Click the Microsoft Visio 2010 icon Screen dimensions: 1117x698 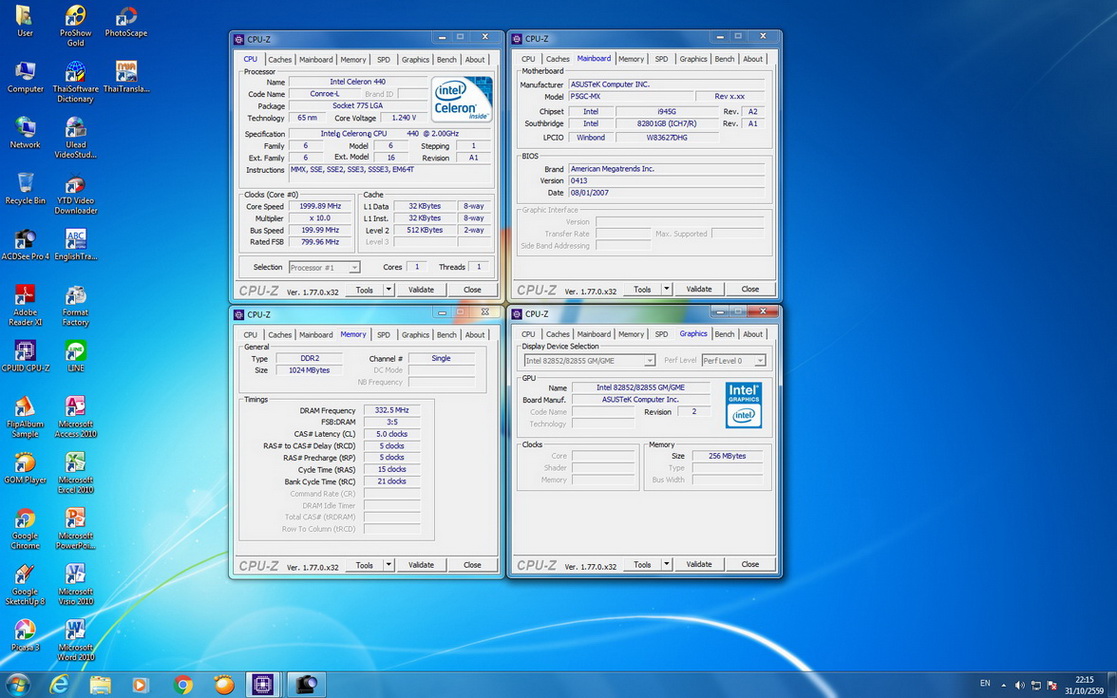point(76,585)
